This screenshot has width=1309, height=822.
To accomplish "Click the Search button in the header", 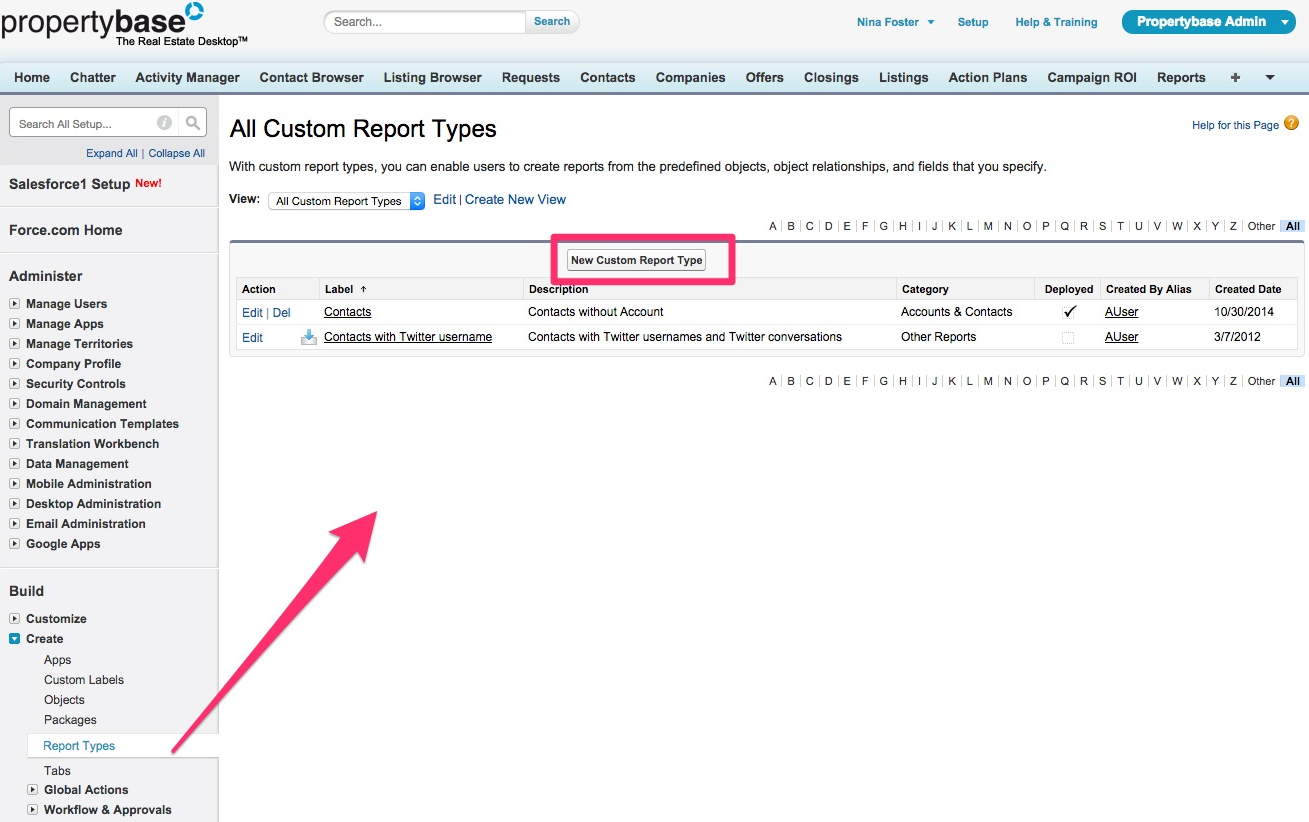I will (551, 20).
